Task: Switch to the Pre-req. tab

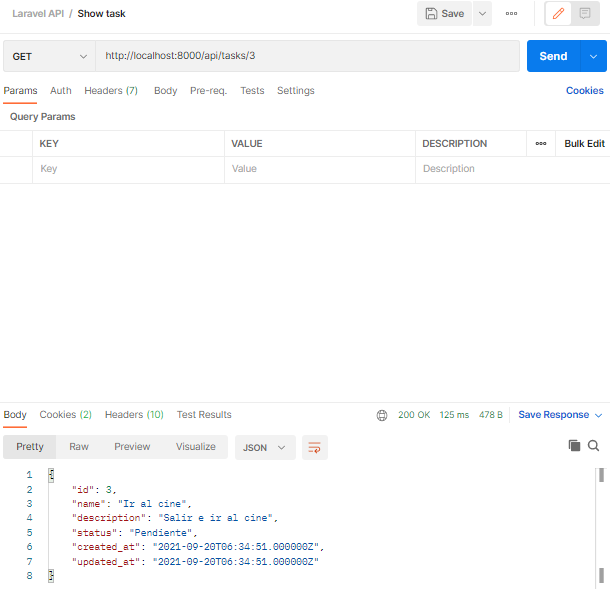Action: pos(209,91)
